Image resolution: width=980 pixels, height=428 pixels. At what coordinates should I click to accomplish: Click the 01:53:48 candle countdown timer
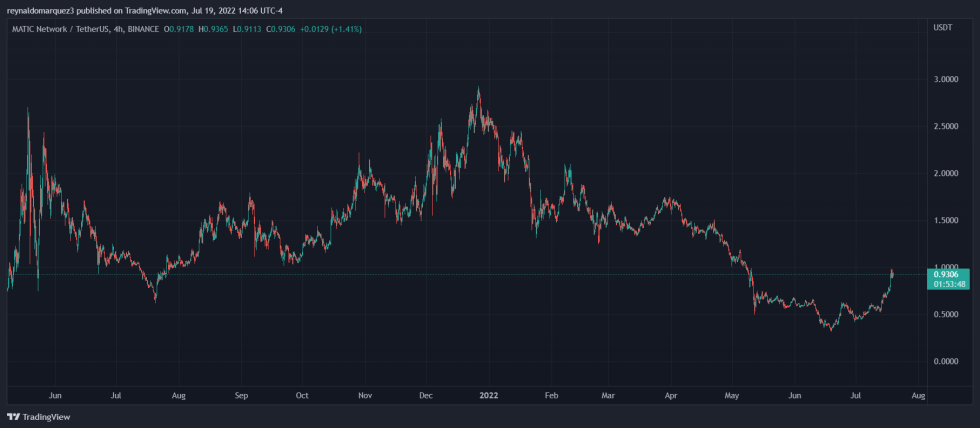coord(947,284)
